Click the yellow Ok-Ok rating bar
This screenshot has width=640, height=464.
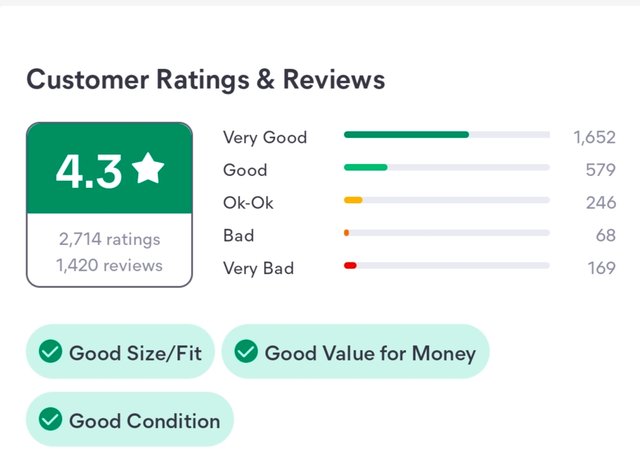(x=447, y=200)
